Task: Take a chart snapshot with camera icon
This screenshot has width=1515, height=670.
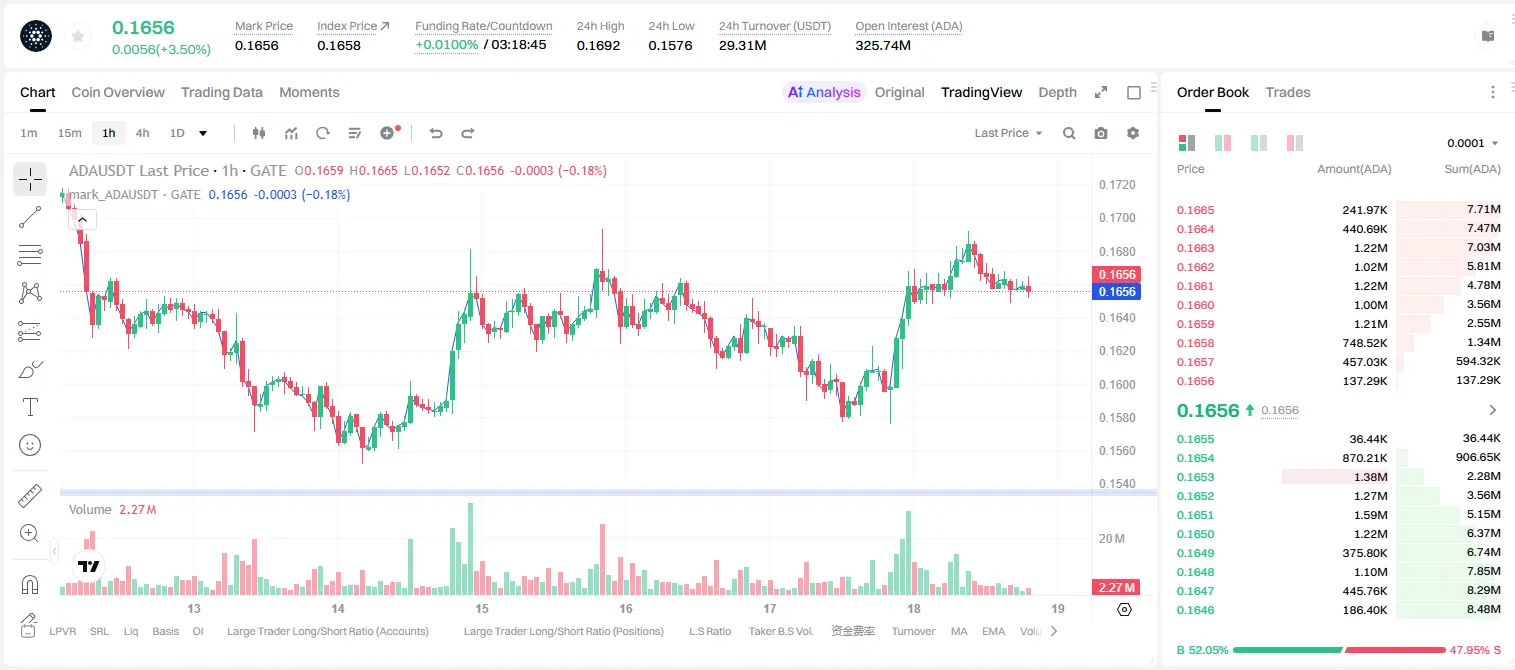Action: point(1101,133)
